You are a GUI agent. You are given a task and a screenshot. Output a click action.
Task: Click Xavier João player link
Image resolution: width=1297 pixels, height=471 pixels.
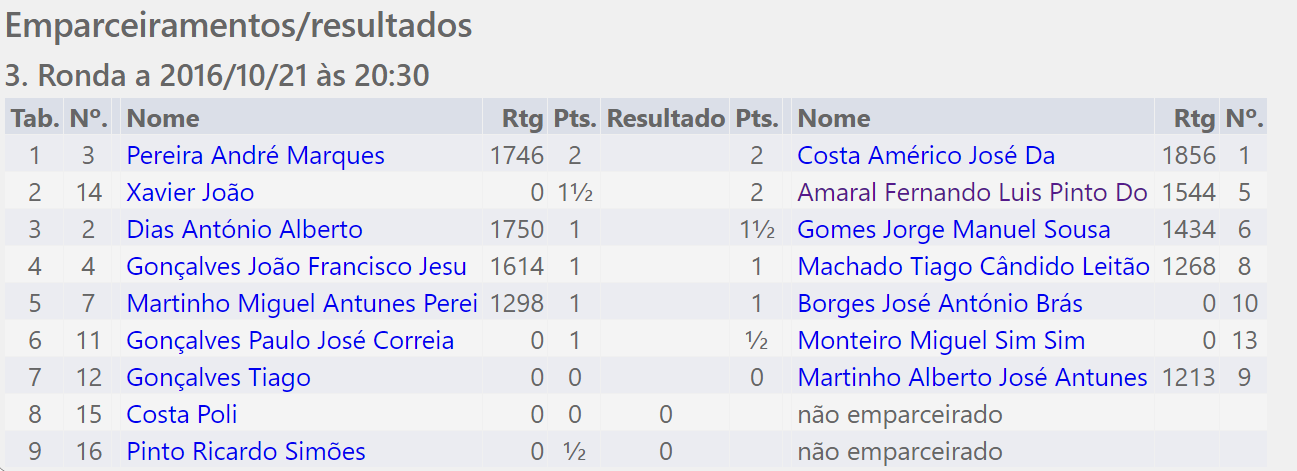click(x=190, y=193)
